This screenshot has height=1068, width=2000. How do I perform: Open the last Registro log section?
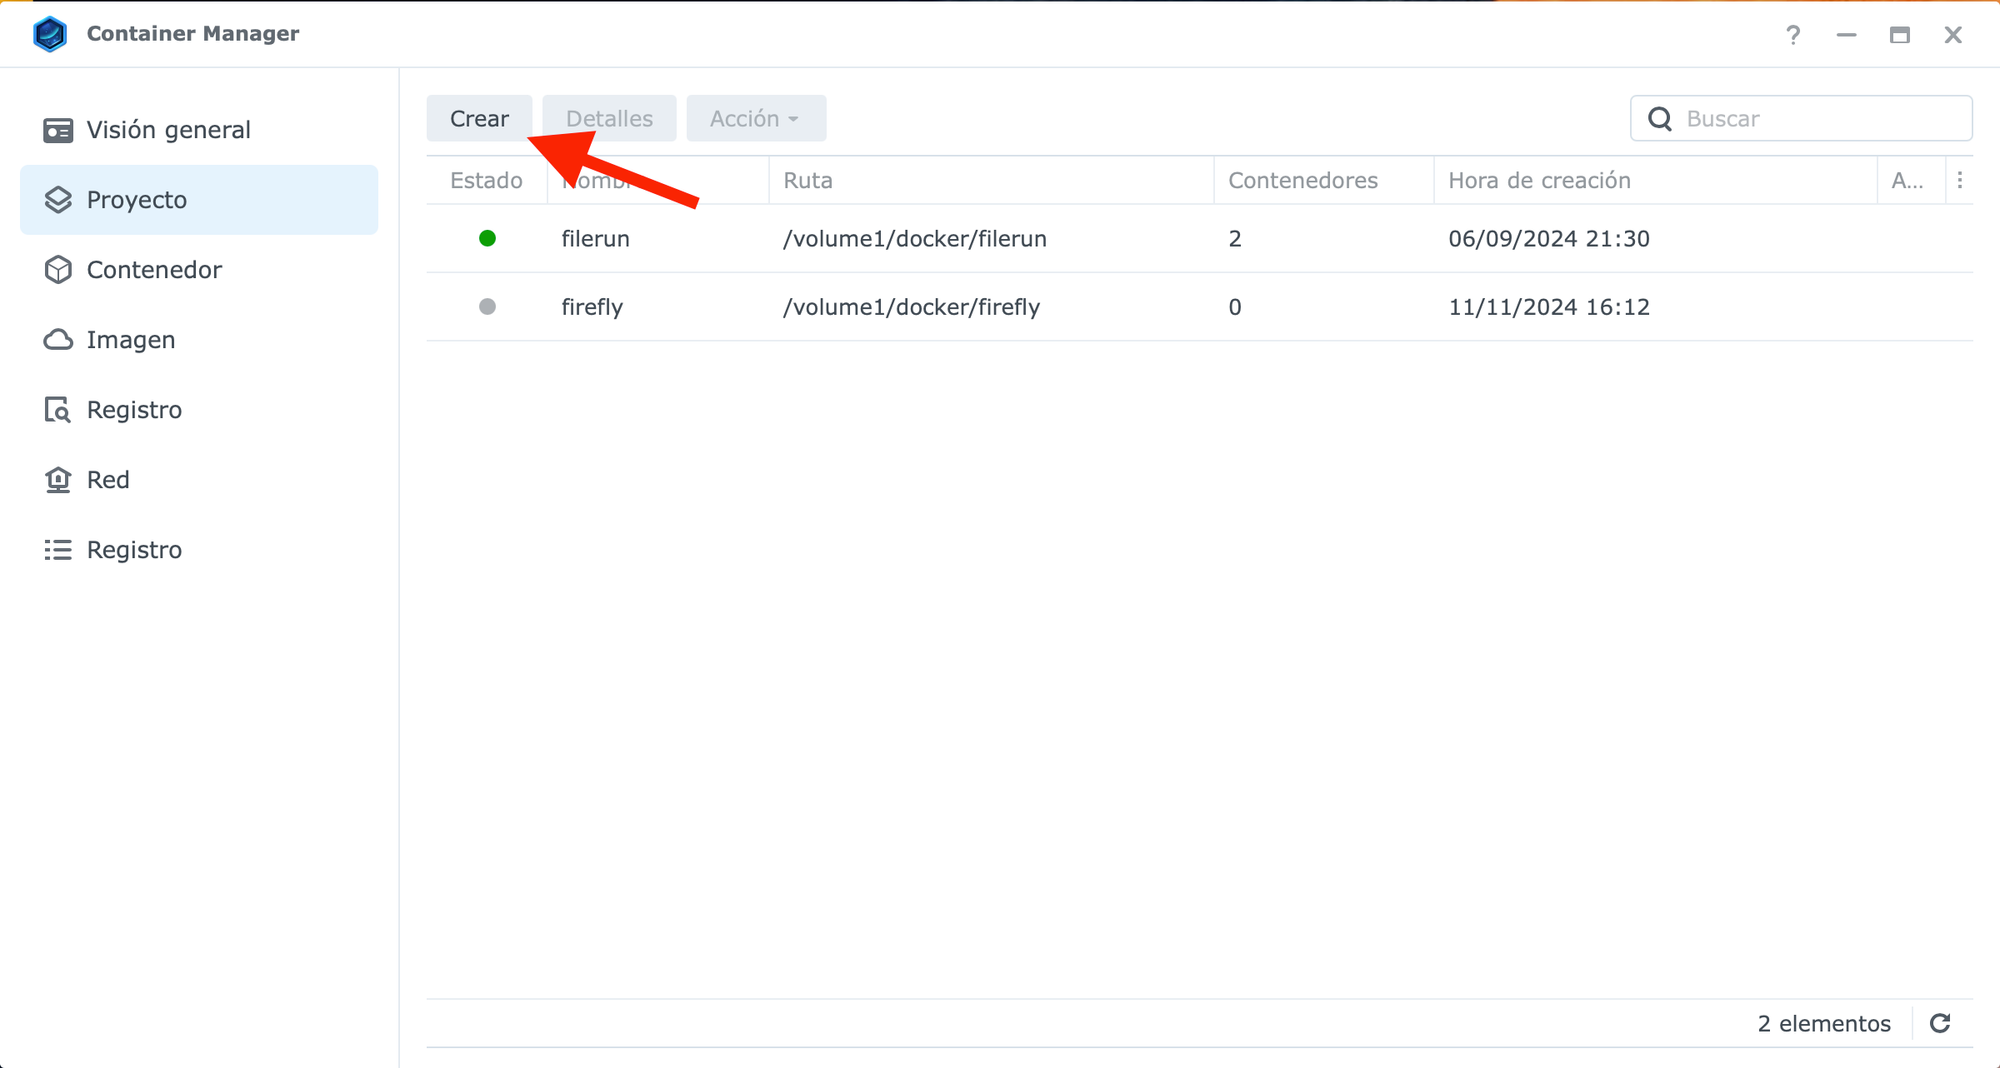coord(199,550)
